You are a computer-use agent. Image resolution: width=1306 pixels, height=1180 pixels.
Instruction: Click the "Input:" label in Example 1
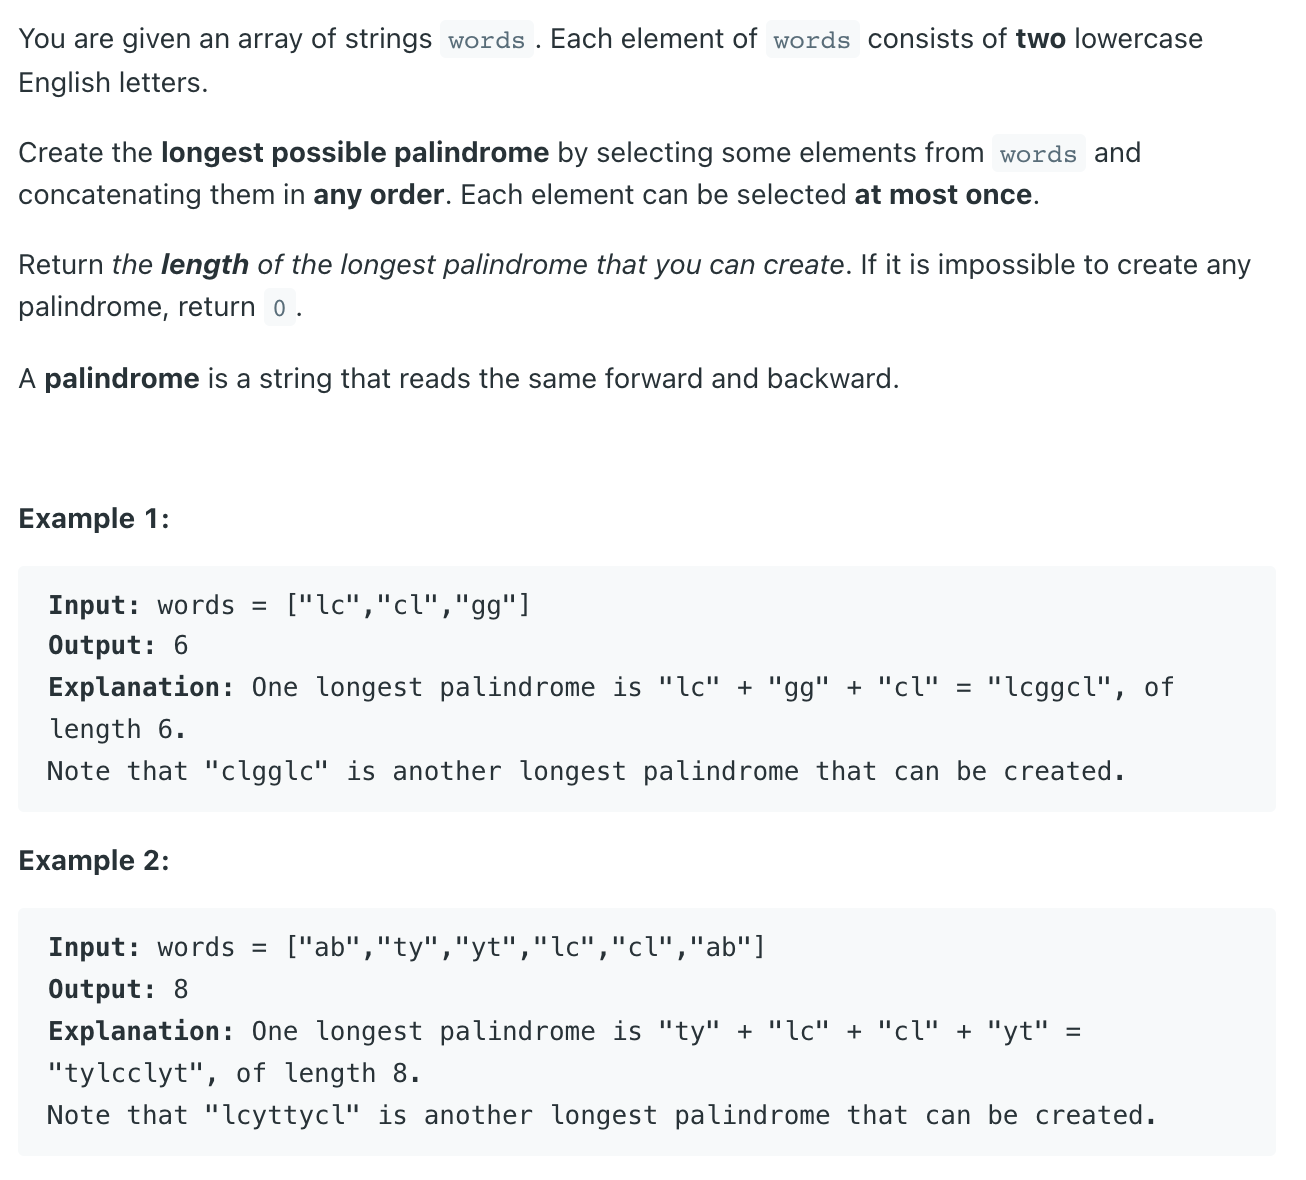(x=94, y=605)
